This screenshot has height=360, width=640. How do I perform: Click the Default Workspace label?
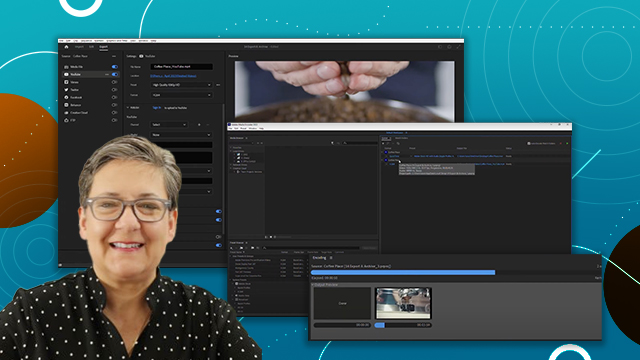pyautogui.click(x=394, y=133)
